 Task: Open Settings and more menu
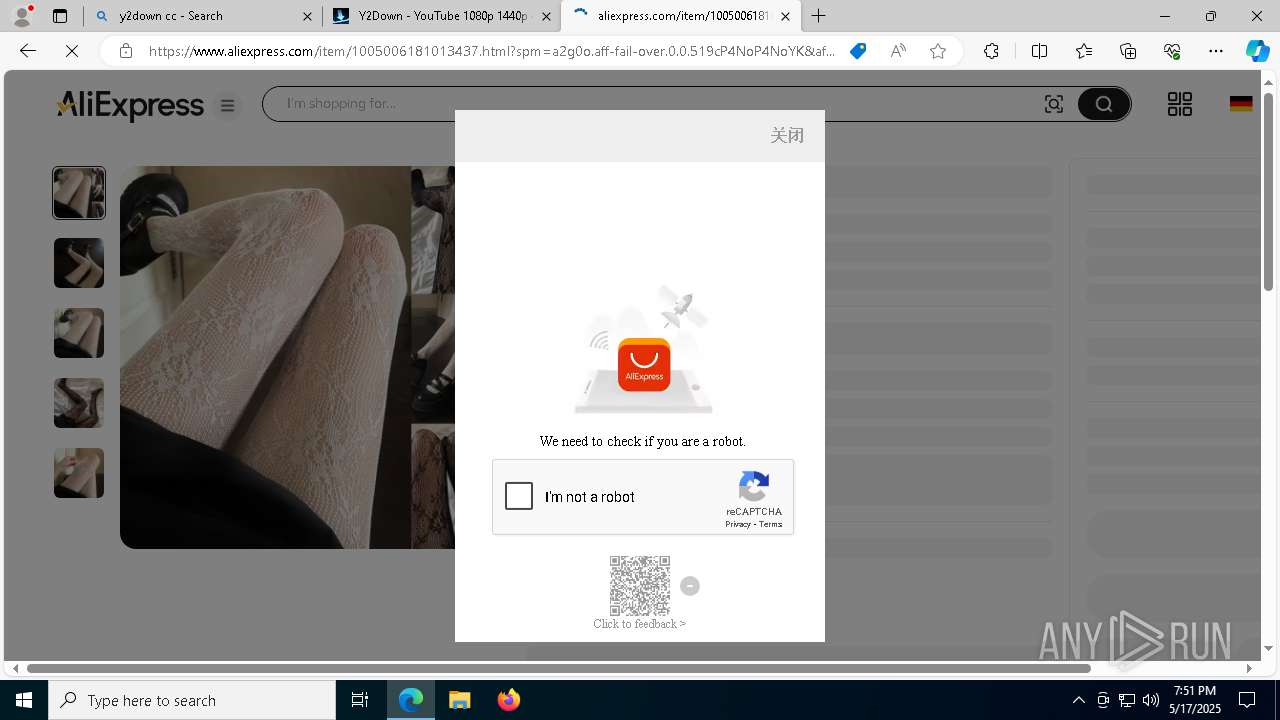1216,51
